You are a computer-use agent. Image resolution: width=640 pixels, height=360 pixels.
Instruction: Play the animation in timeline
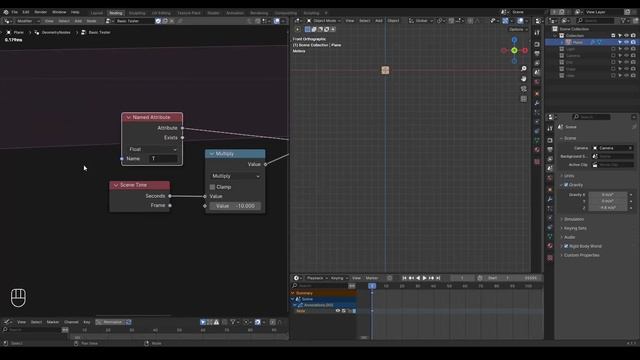424,278
